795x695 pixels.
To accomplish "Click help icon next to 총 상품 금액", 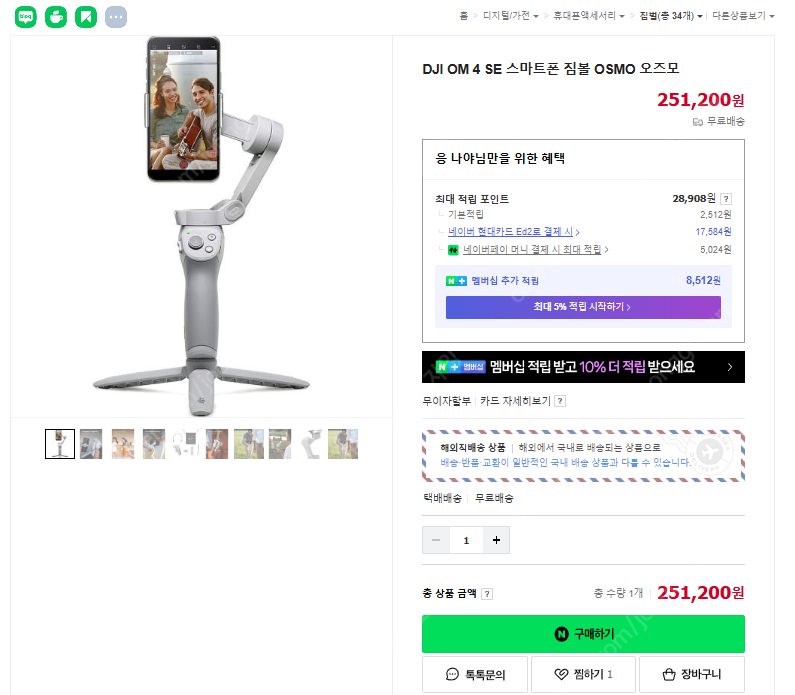I will click(x=487, y=593).
